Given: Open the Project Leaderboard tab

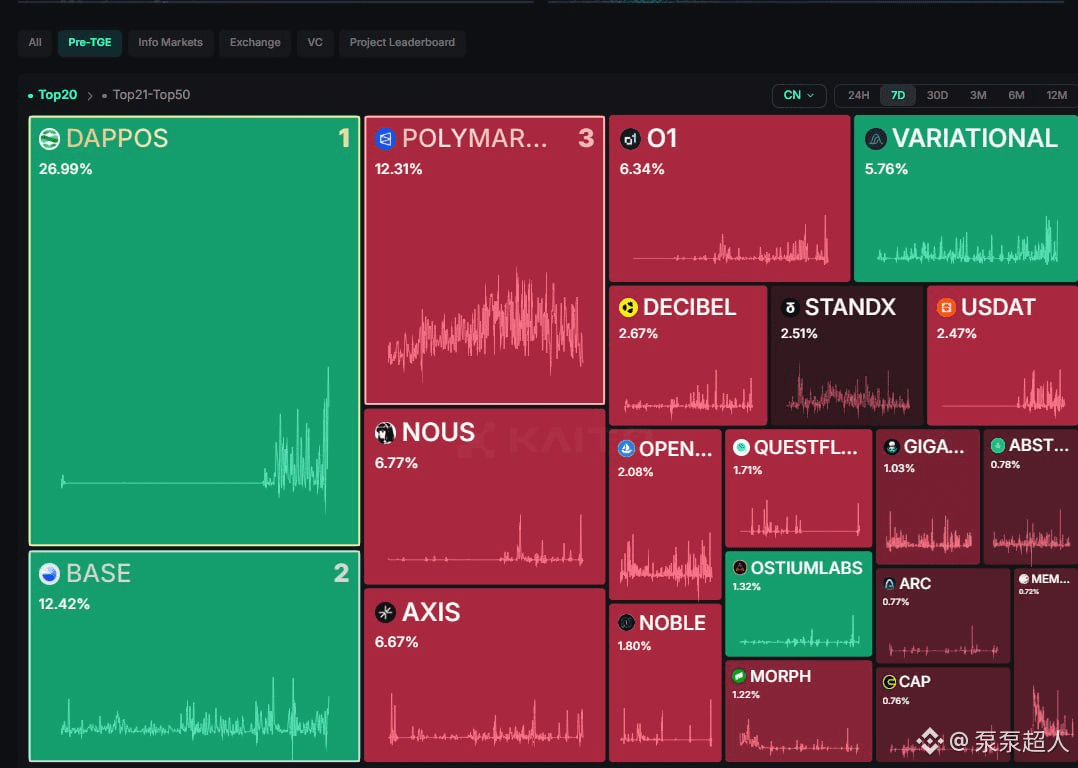Looking at the screenshot, I should pyautogui.click(x=402, y=43).
